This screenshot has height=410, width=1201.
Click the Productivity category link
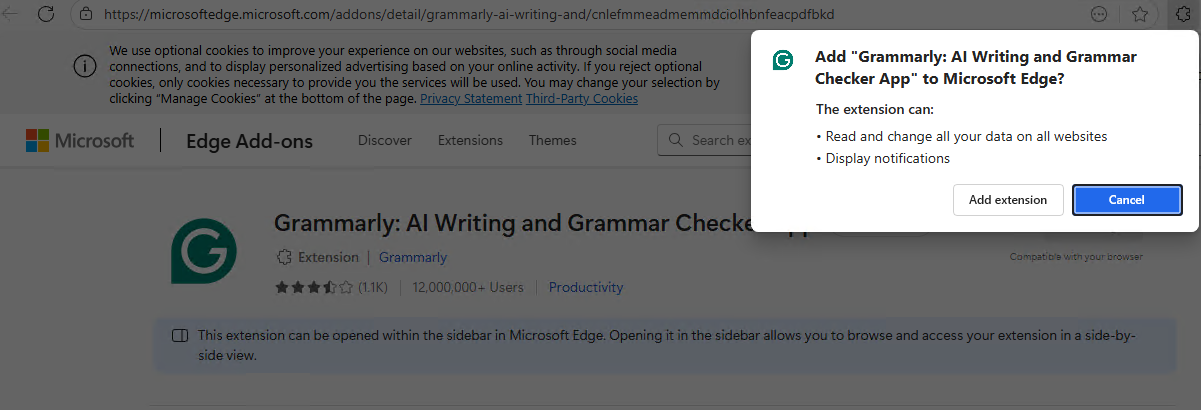point(585,287)
